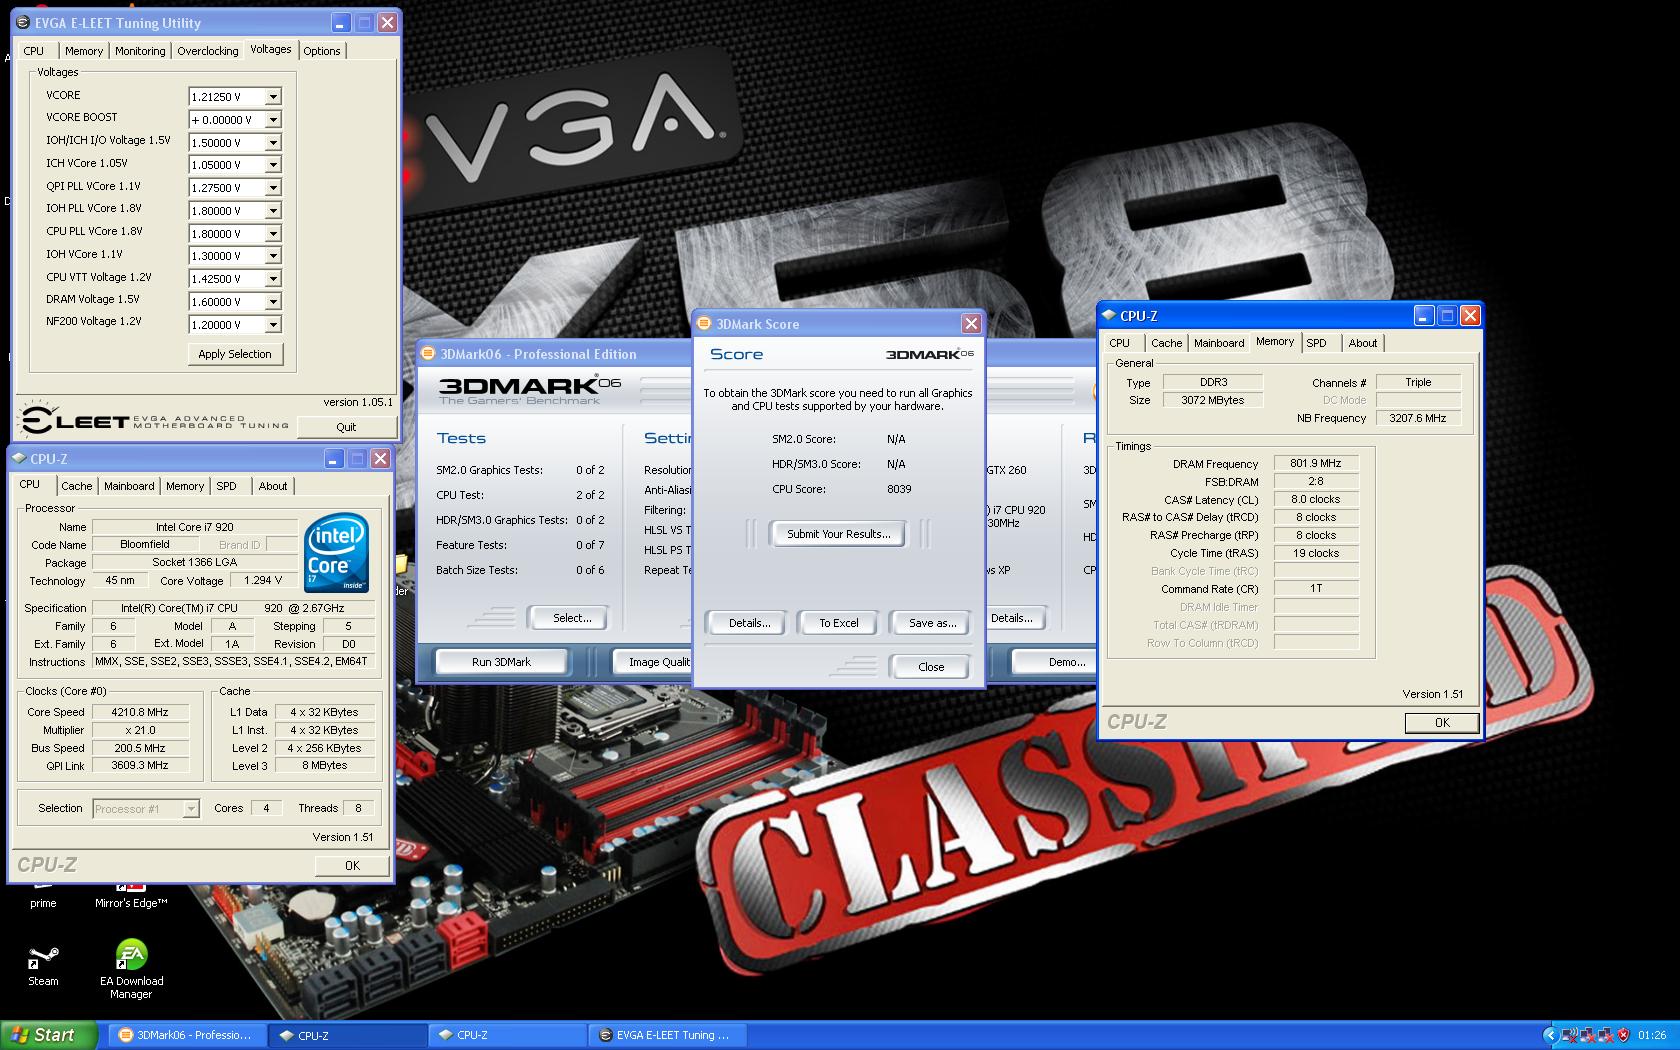
Task: Open the VCORE BOOST dropdown
Action: pos(273,120)
